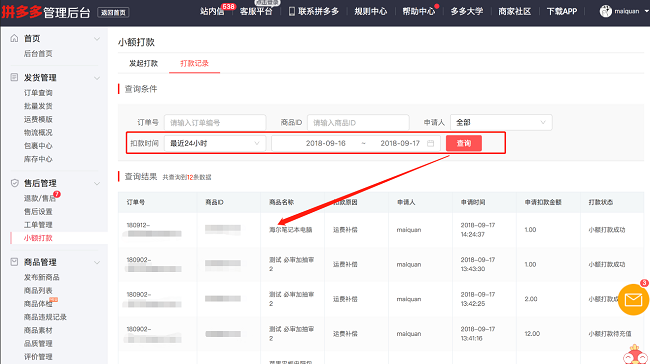This screenshot has width=650, height=364.
Task: Open the orange mail message bubble
Action: pos(633,299)
